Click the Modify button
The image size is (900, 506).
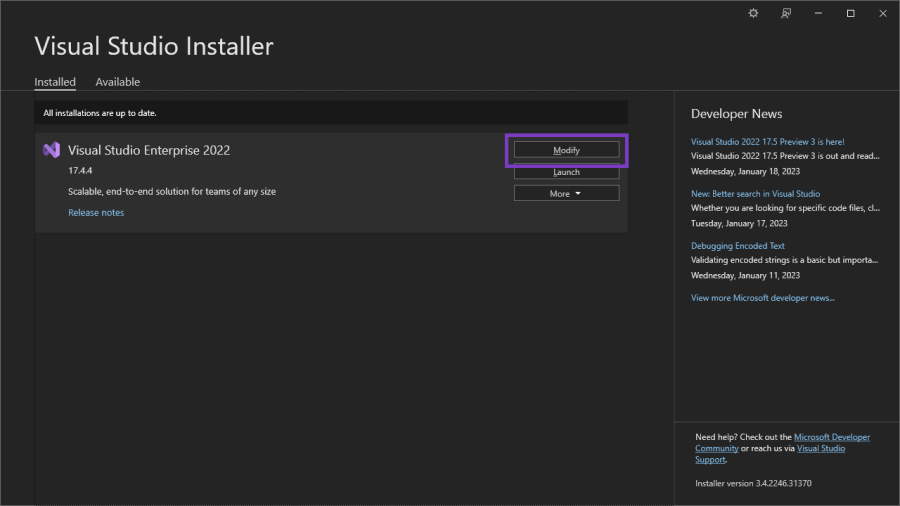pyautogui.click(x=567, y=150)
